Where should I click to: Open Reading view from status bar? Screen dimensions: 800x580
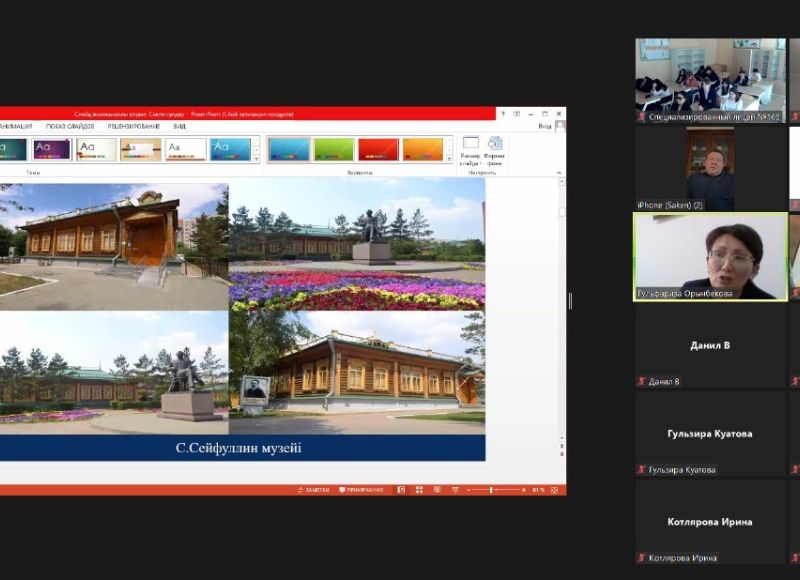click(x=436, y=490)
